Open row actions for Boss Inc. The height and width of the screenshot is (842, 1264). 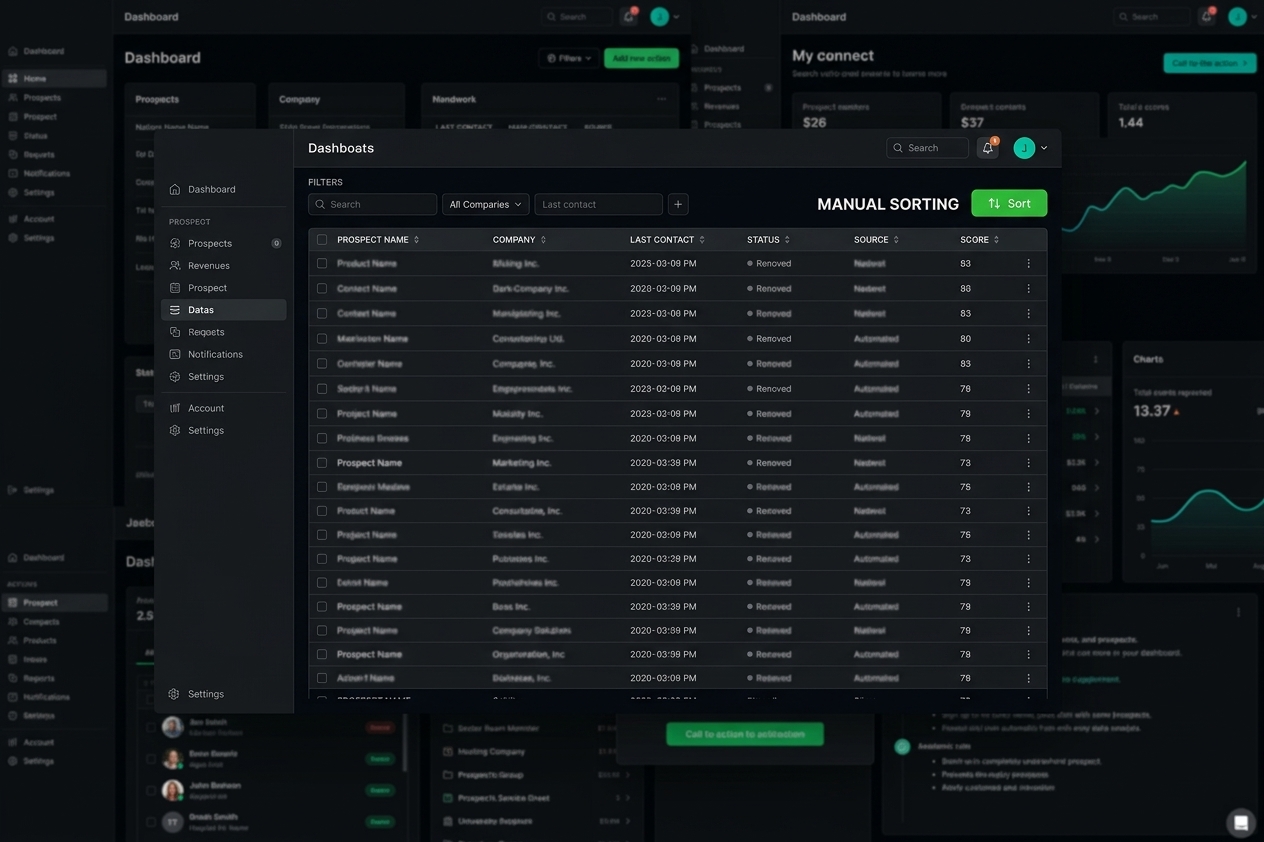(1028, 607)
